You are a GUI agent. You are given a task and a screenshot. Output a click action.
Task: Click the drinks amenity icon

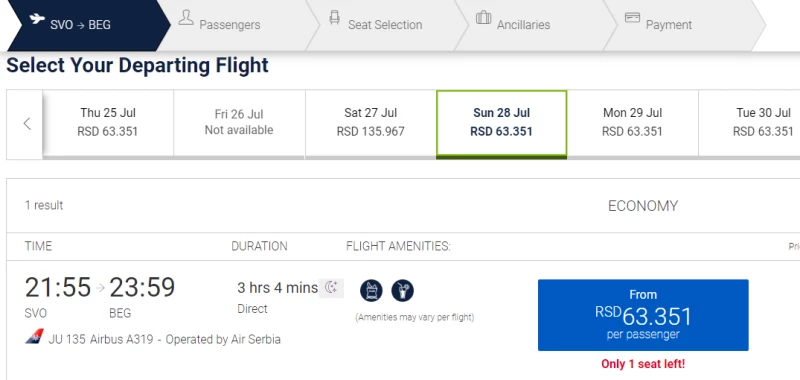point(403,291)
